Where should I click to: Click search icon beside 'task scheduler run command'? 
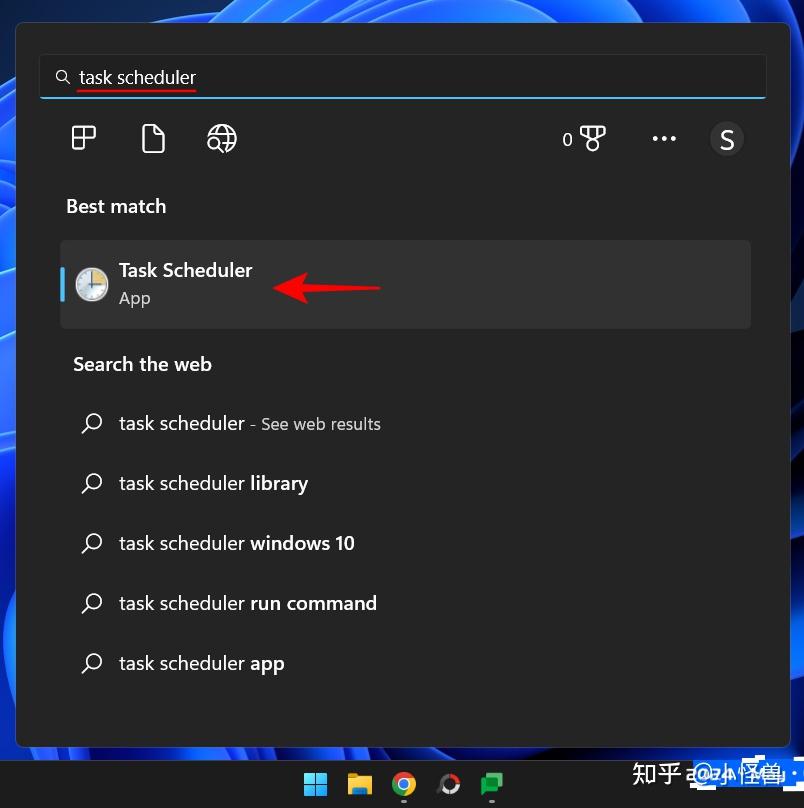pos(92,603)
